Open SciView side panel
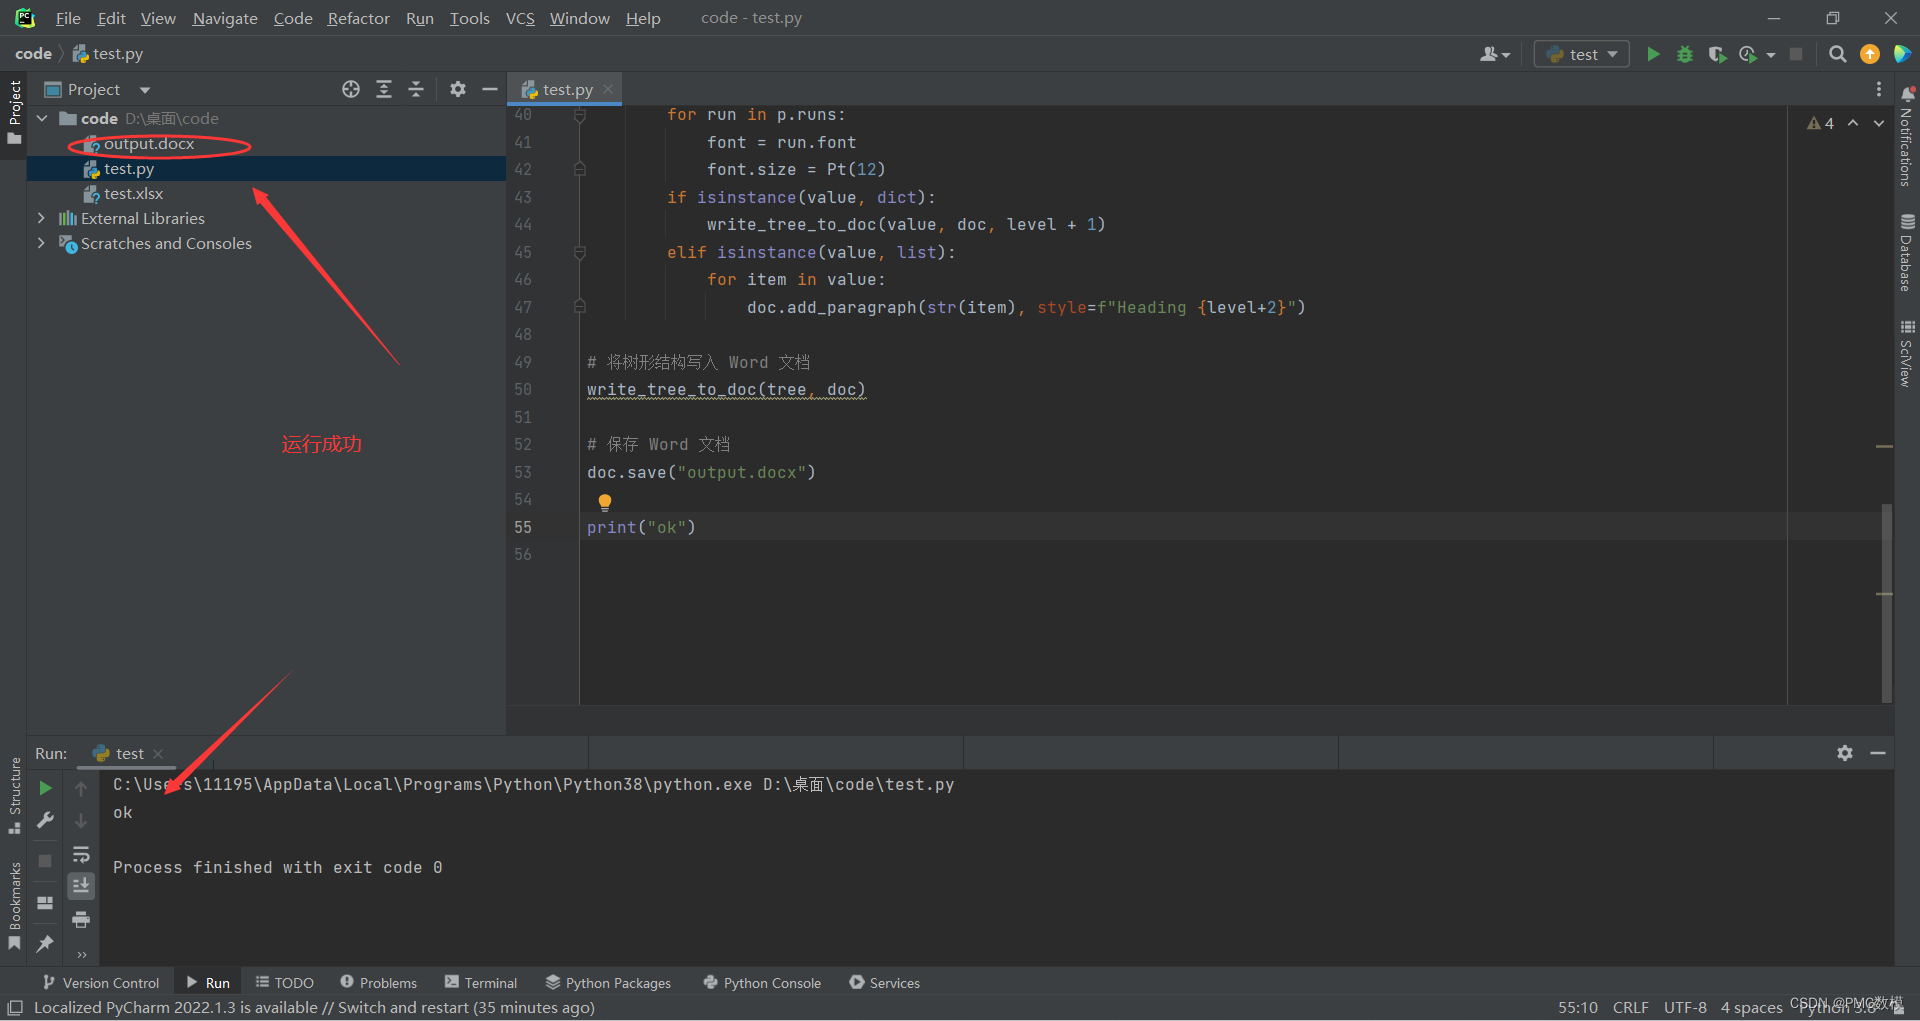This screenshot has width=1920, height=1021. (1907, 353)
